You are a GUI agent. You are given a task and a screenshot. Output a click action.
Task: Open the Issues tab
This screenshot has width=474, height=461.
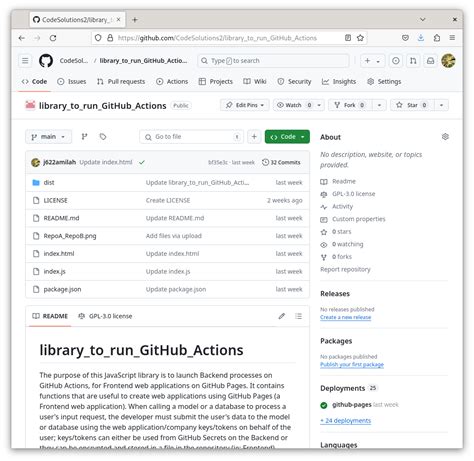click(72, 81)
